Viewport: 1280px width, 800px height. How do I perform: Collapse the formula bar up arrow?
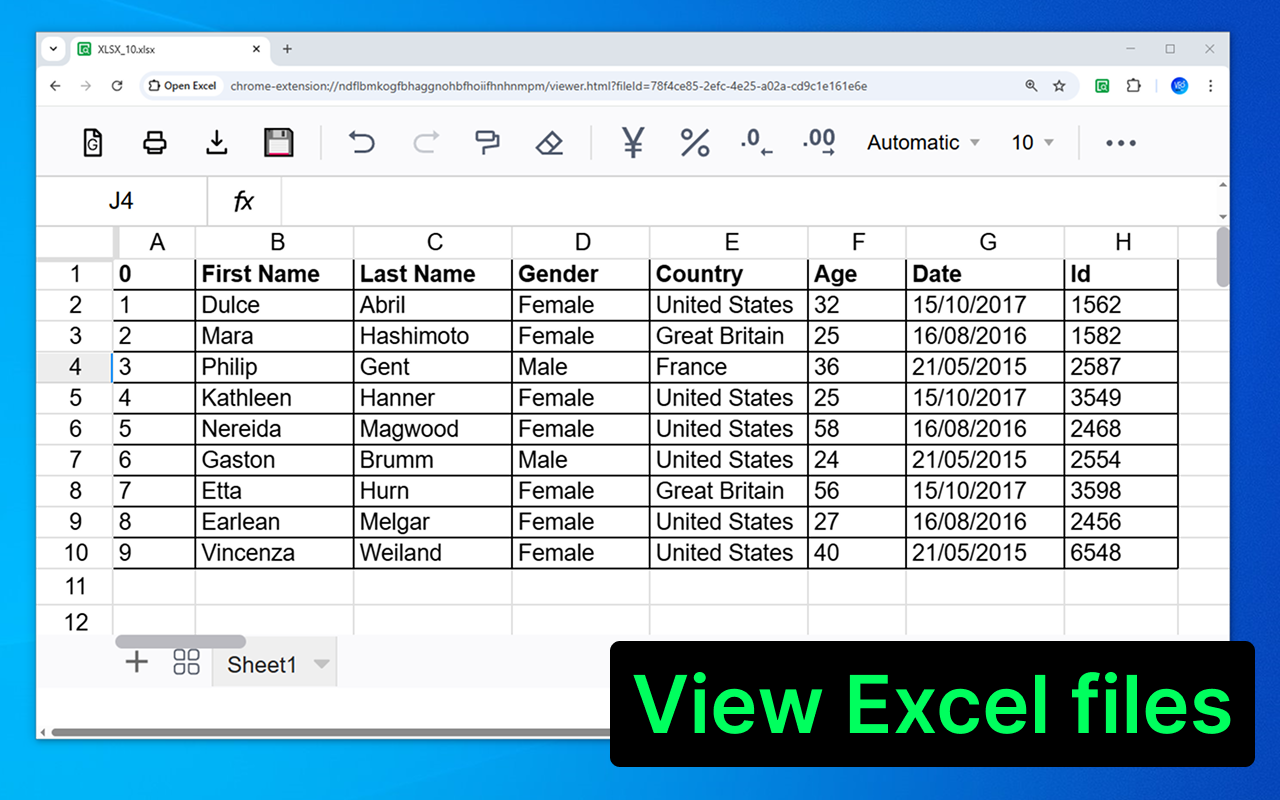[1223, 186]
